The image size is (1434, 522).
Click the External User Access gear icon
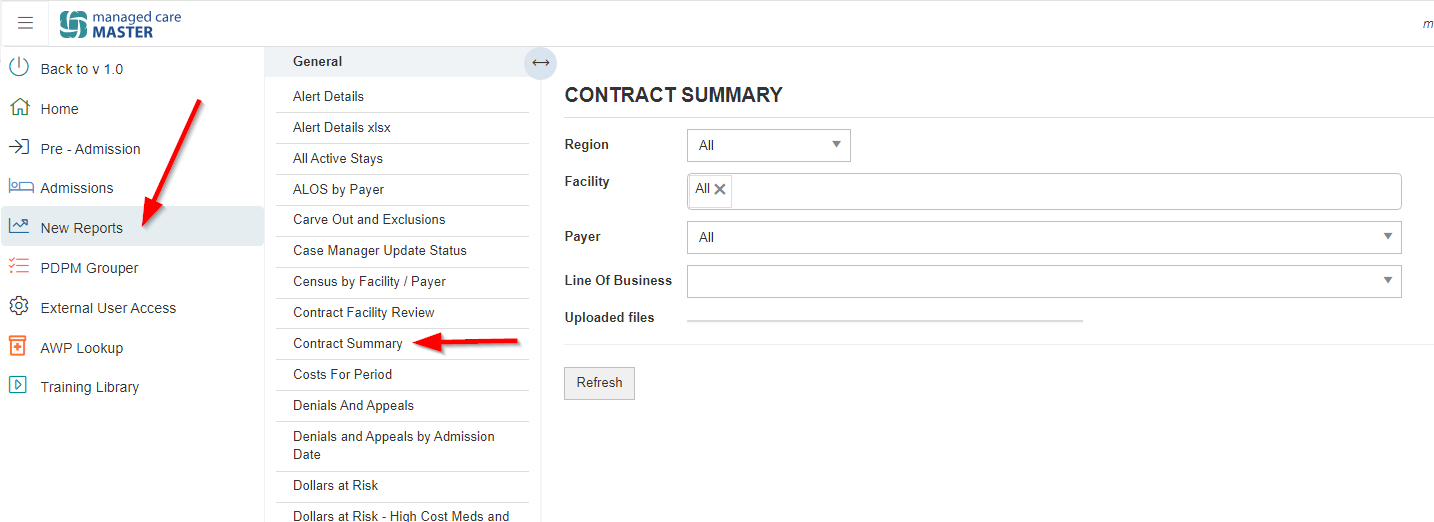(19, 306)
